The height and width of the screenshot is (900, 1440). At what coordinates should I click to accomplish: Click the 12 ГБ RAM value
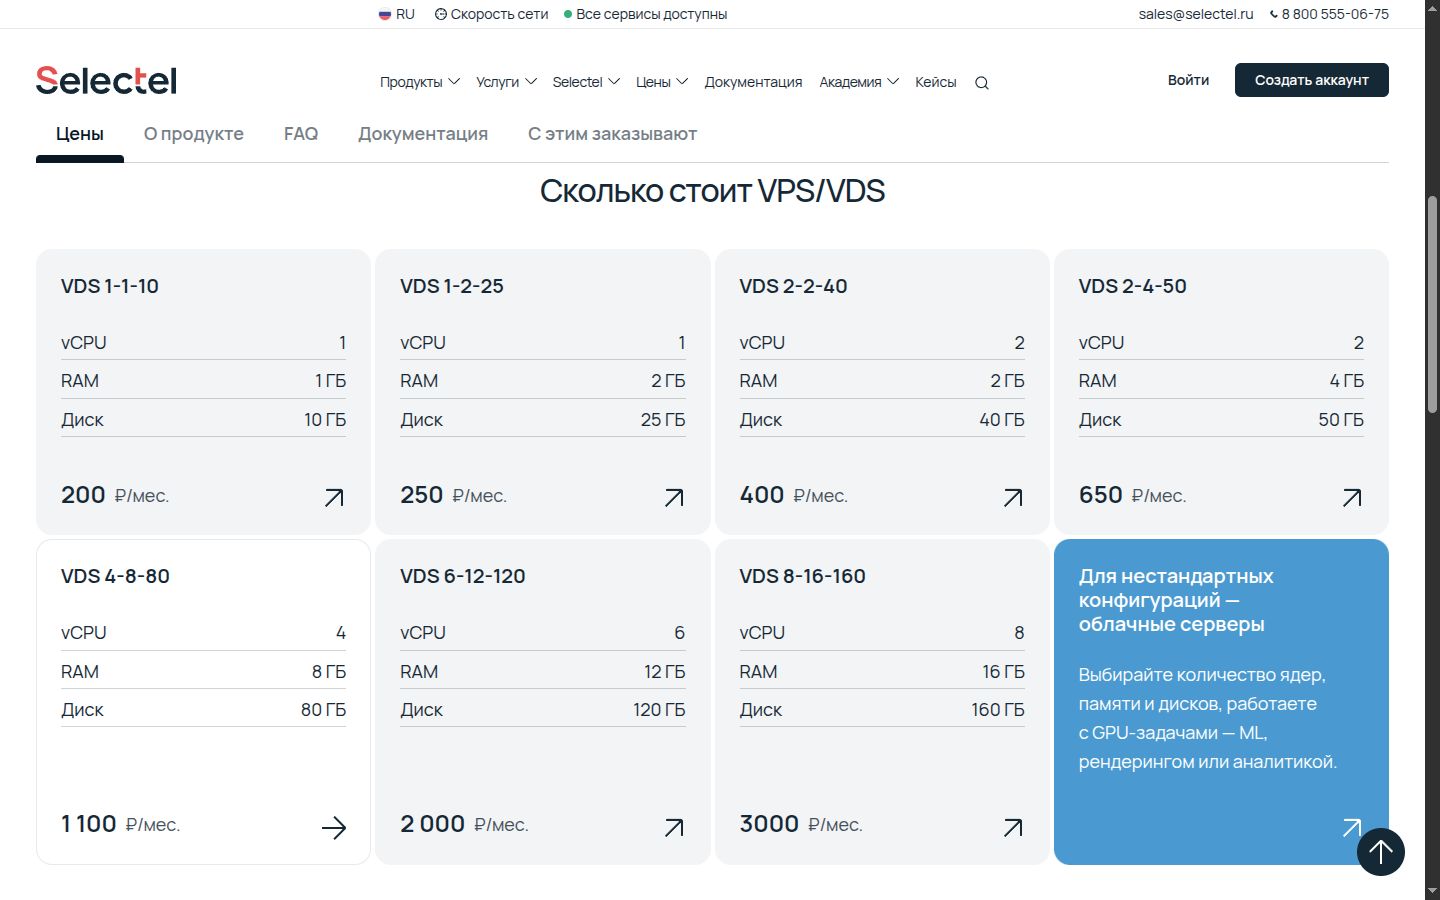coord(665,672)
